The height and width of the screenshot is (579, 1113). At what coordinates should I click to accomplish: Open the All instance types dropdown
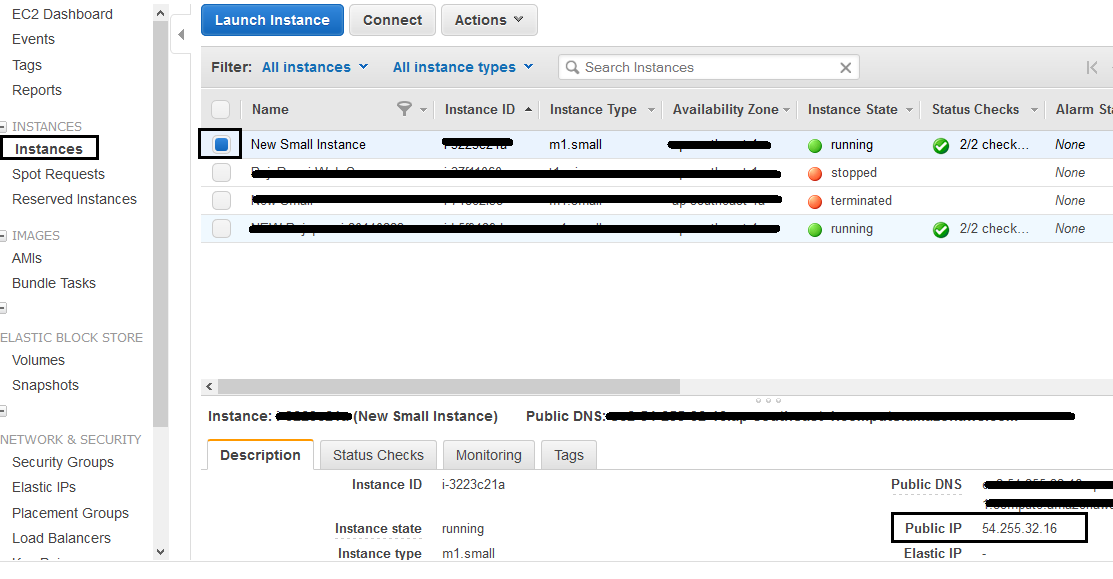[x=463, y=66]
